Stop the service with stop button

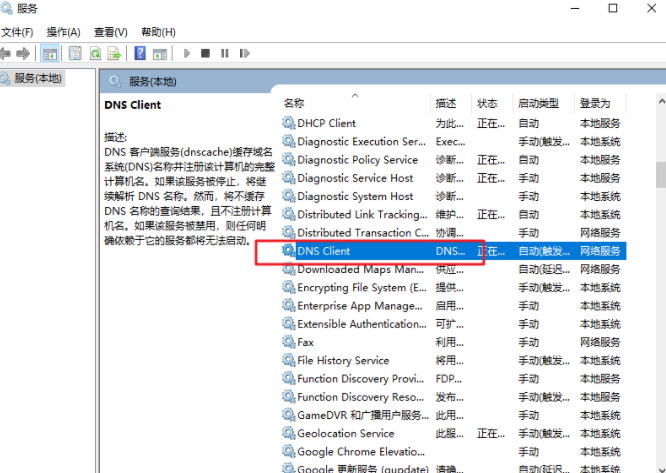(206, 53)
